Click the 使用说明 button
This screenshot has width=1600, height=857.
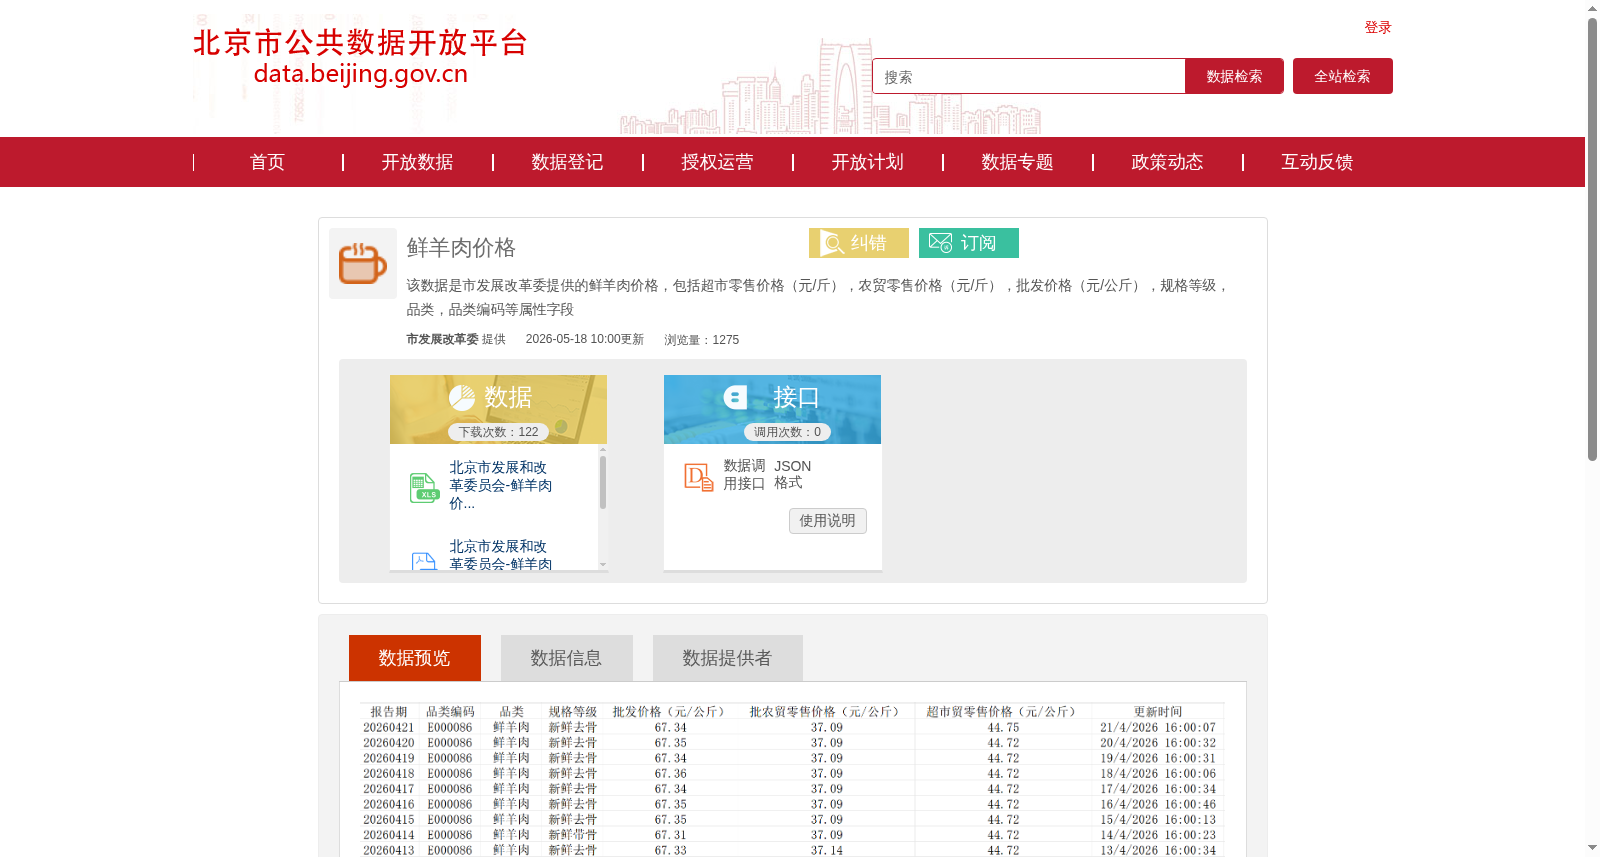click(x=828, y=521)
